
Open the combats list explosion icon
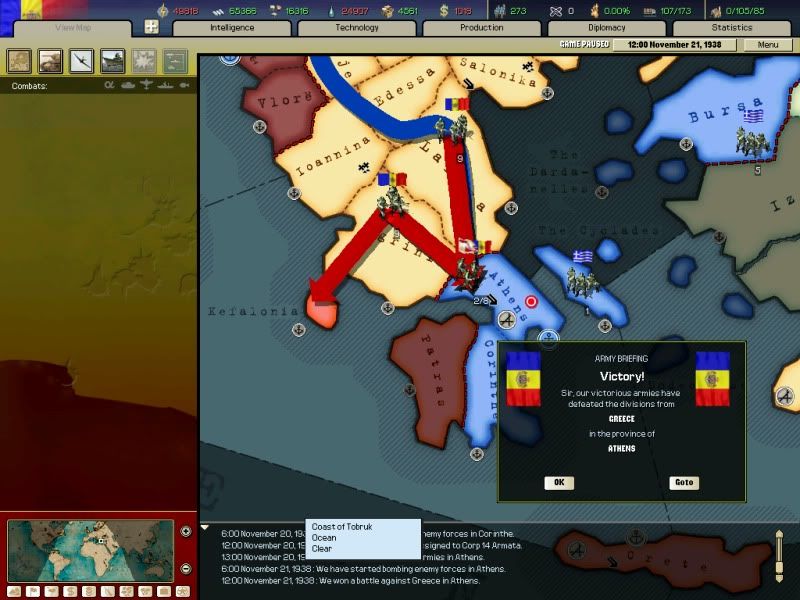click(x=144, y=61)
